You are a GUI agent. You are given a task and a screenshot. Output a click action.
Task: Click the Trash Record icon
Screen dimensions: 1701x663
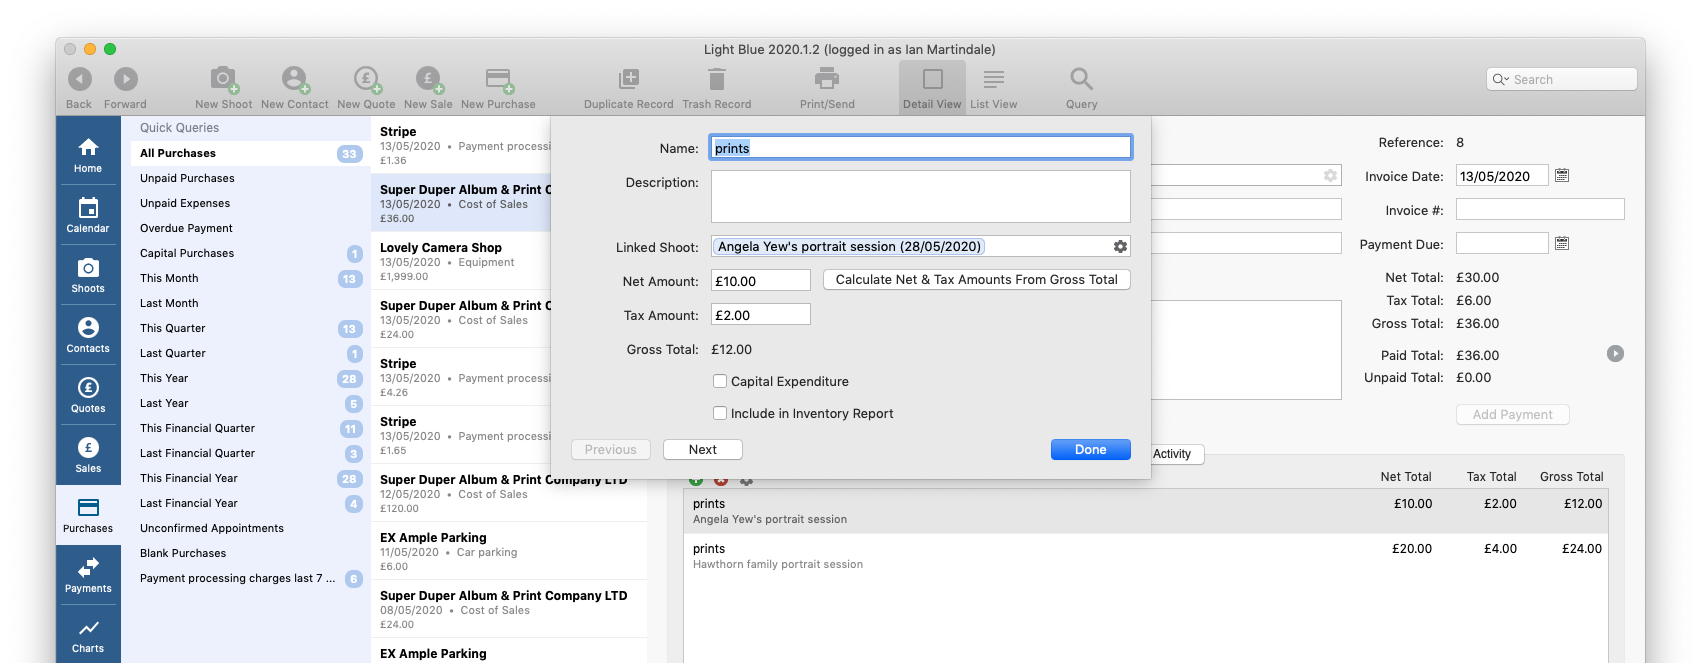716,79
